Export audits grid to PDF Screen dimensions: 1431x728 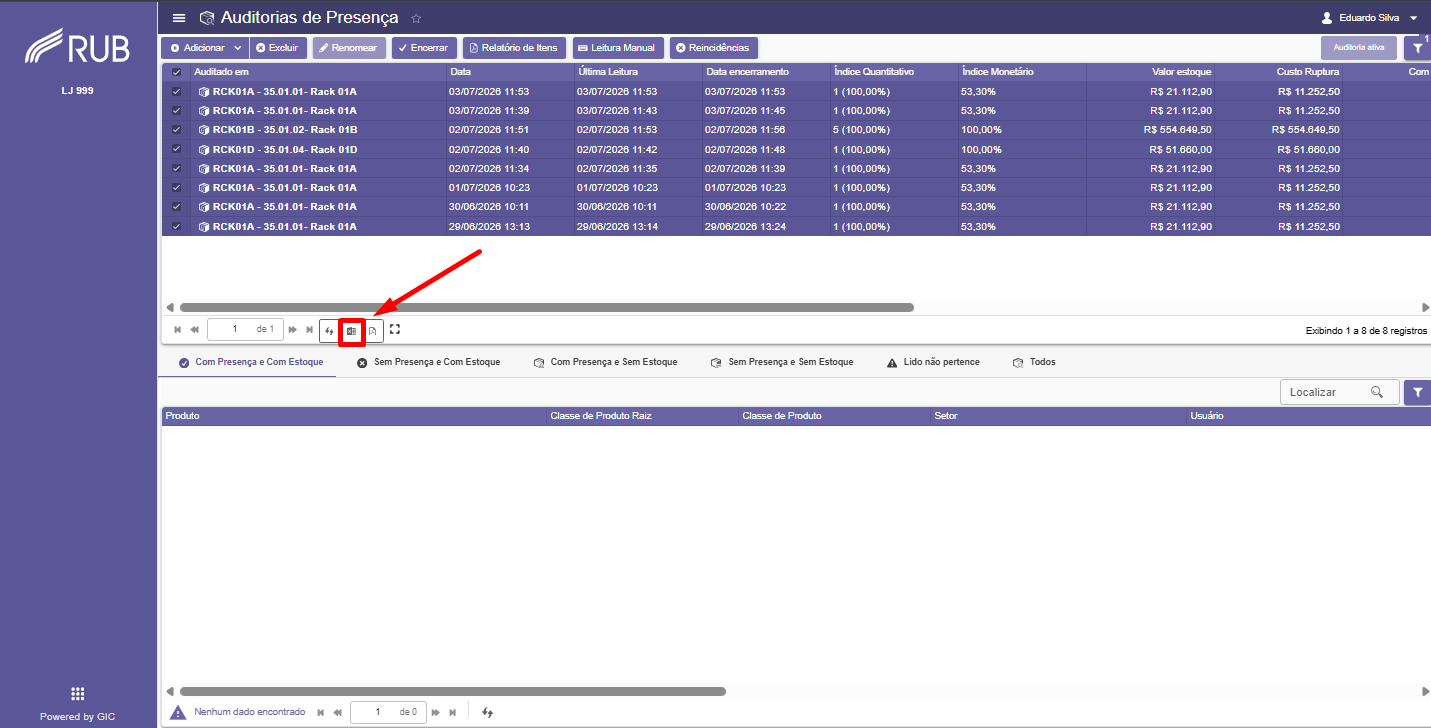372,330
